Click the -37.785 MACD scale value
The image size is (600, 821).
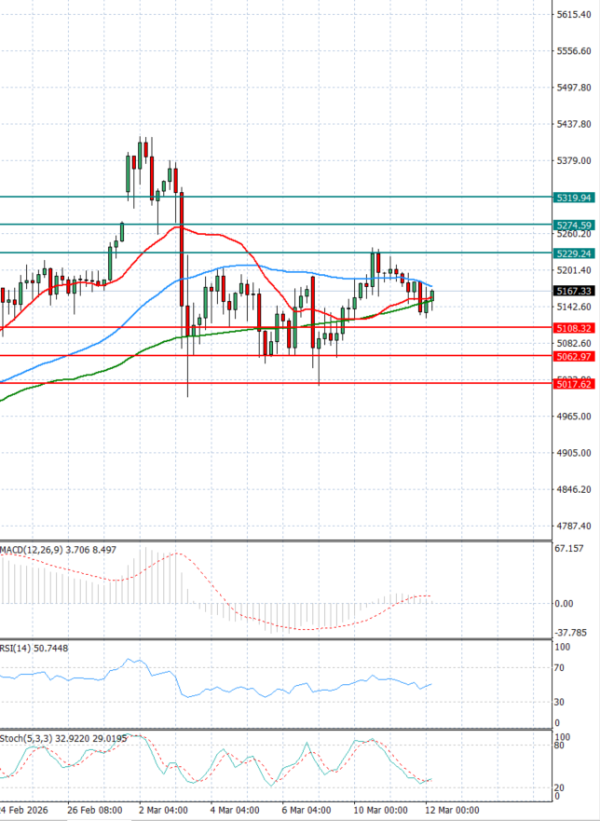point(570,632)
